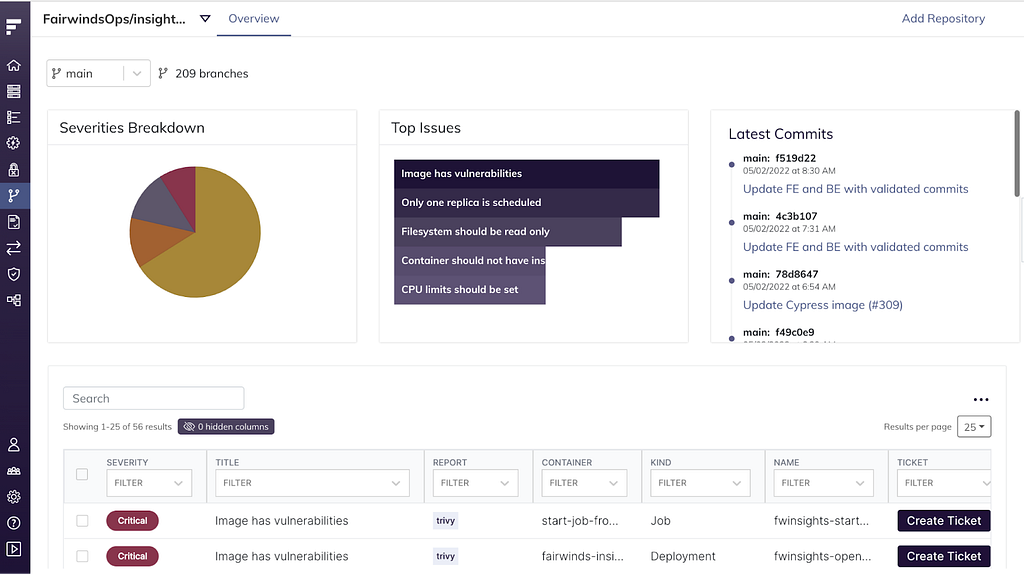Open the Results per page 25 dropdown
The width and height of the screenshot is (1024, 574).
coord(974,426)
